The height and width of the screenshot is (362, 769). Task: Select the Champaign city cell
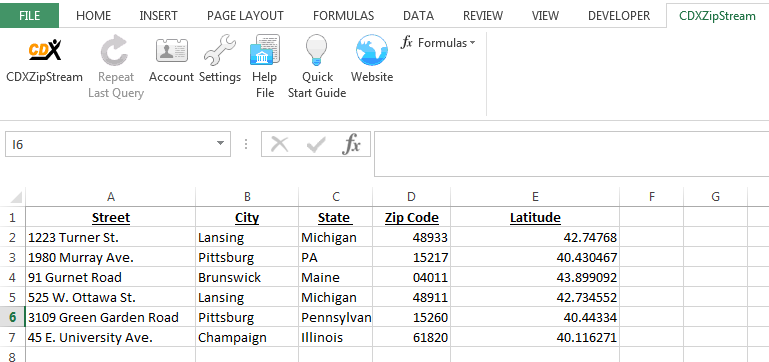[x=247, y=337]
